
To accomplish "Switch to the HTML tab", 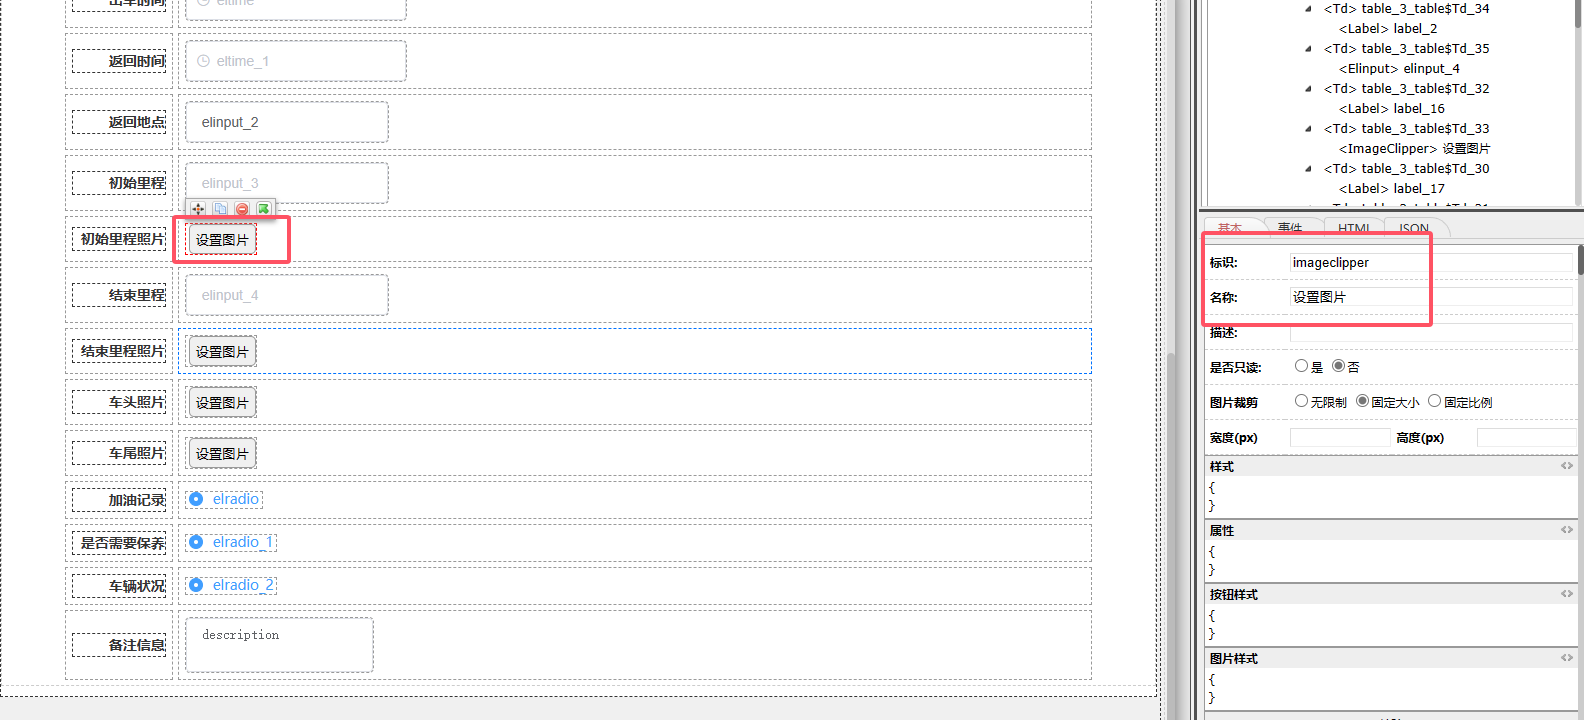I will pyautogui.click(x=1354, y=228).
